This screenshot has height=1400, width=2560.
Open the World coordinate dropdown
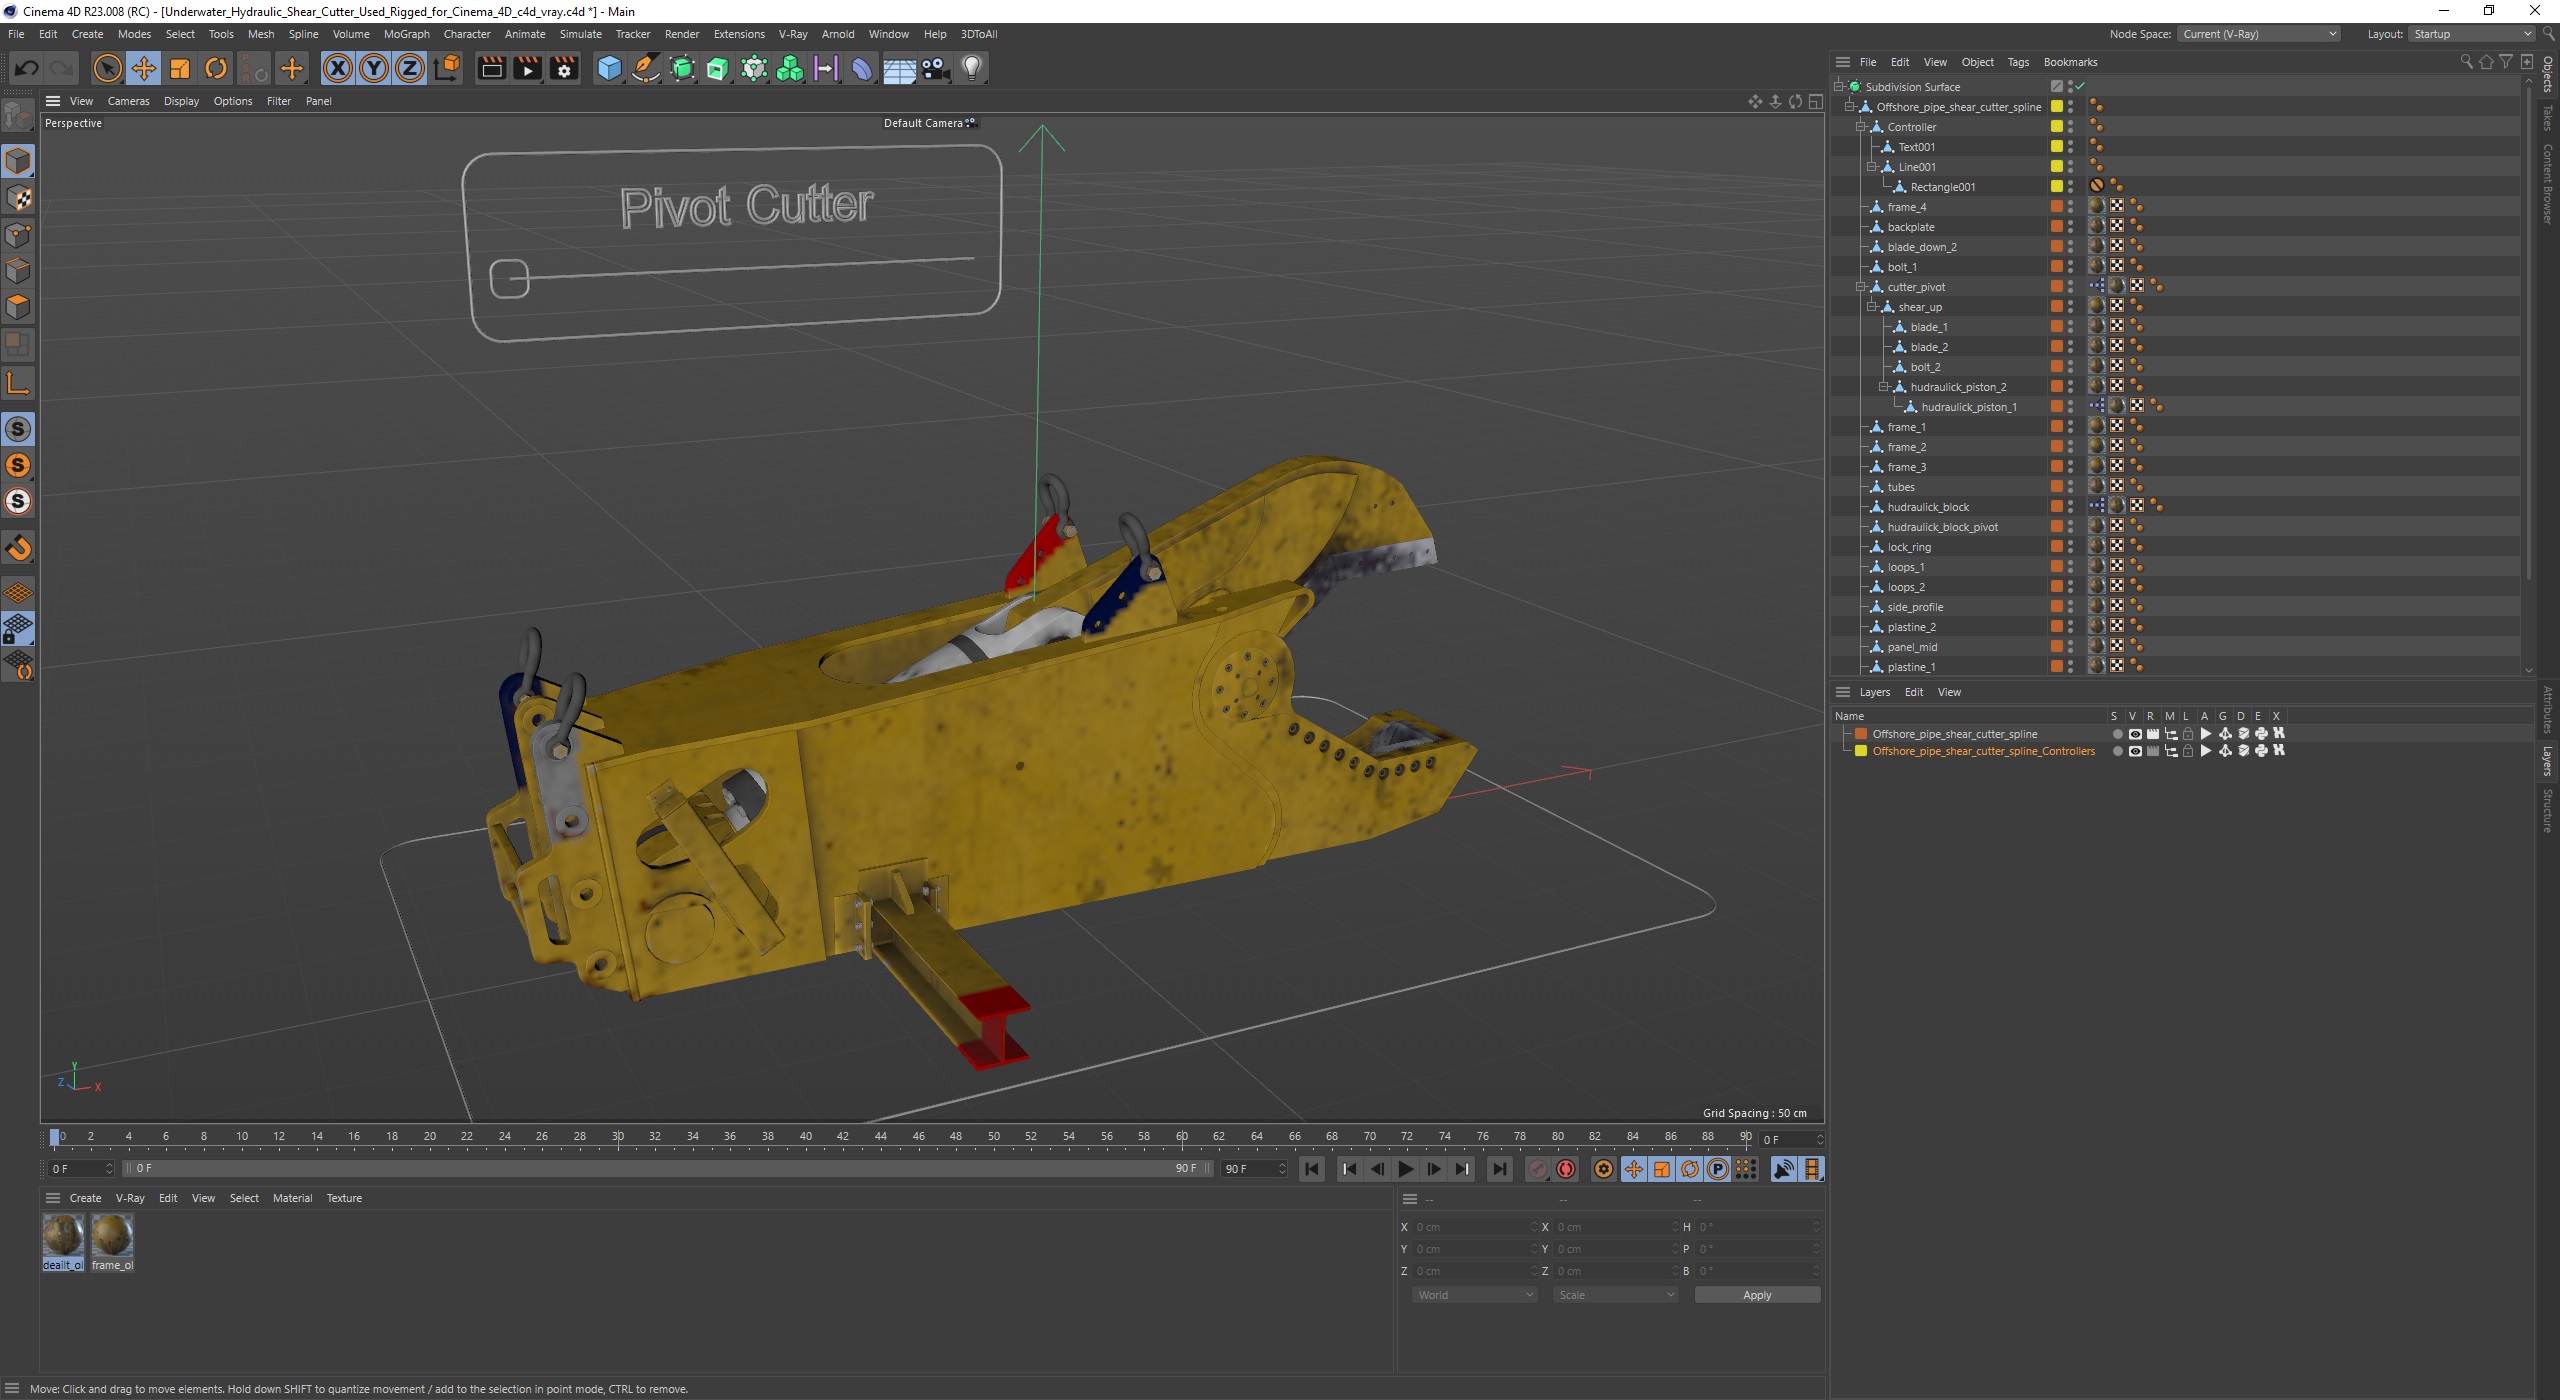[x=1474, y=1295]
